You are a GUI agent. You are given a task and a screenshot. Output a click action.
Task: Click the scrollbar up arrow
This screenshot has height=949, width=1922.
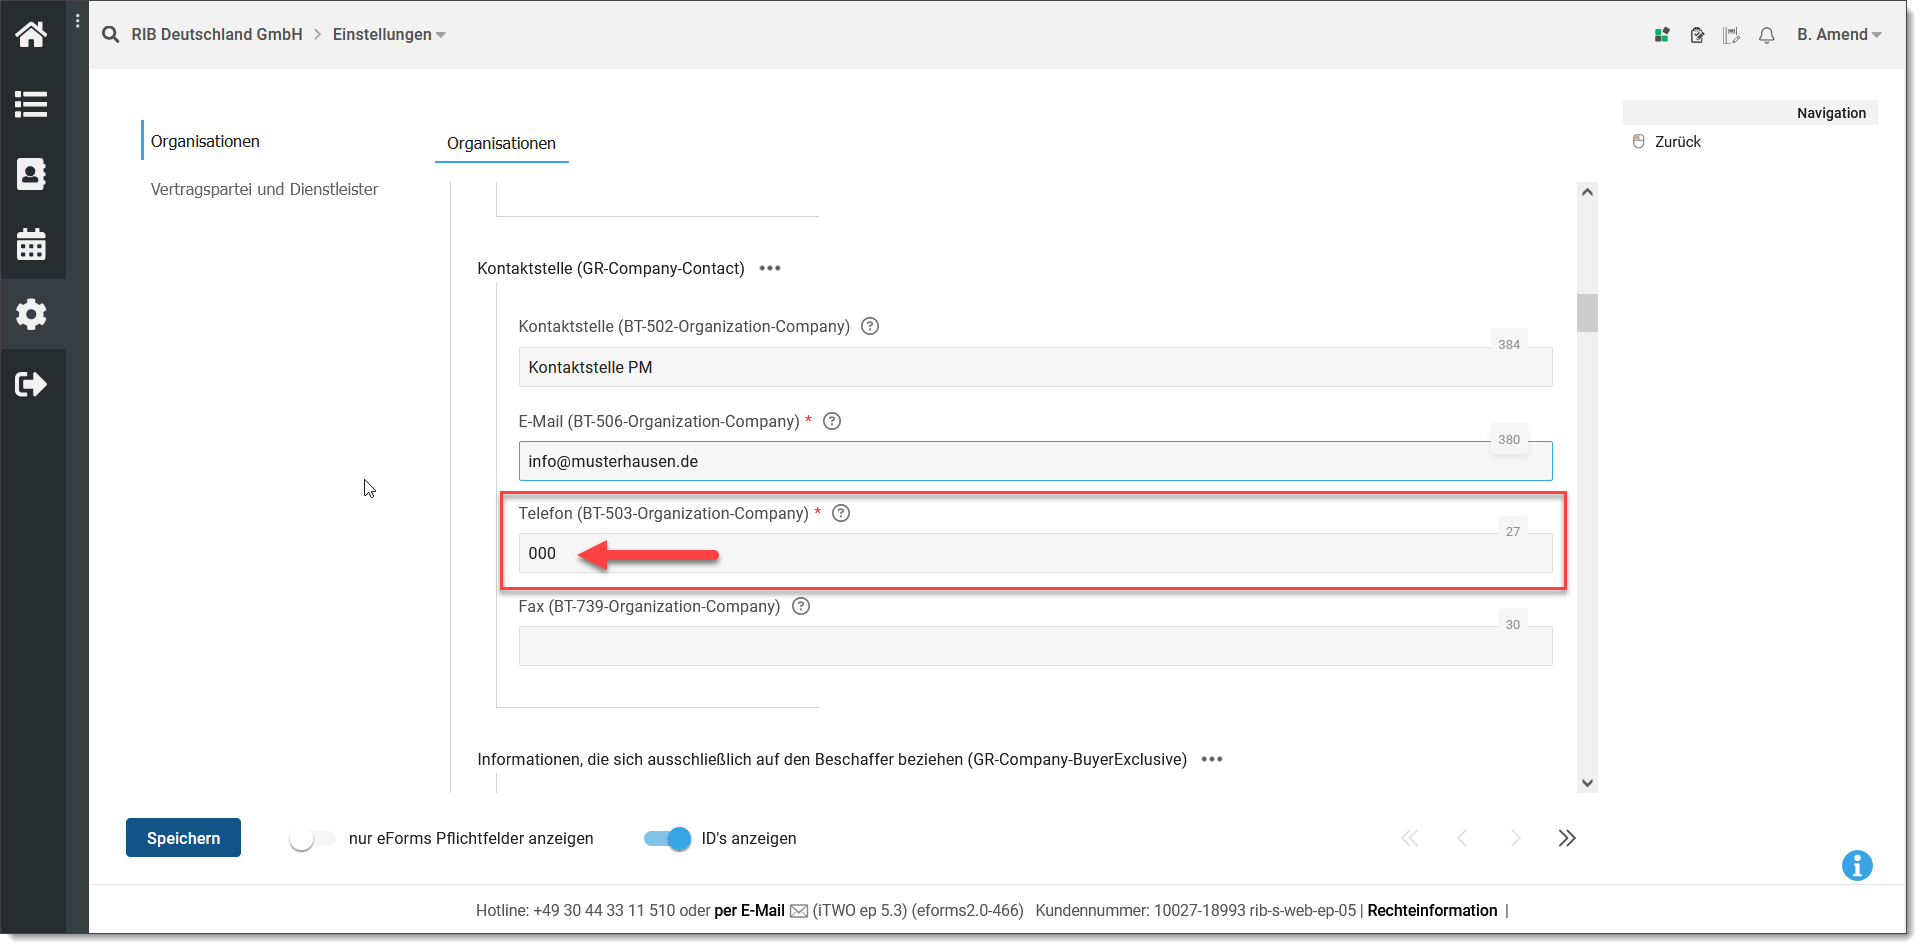(x=1587, y=192)
